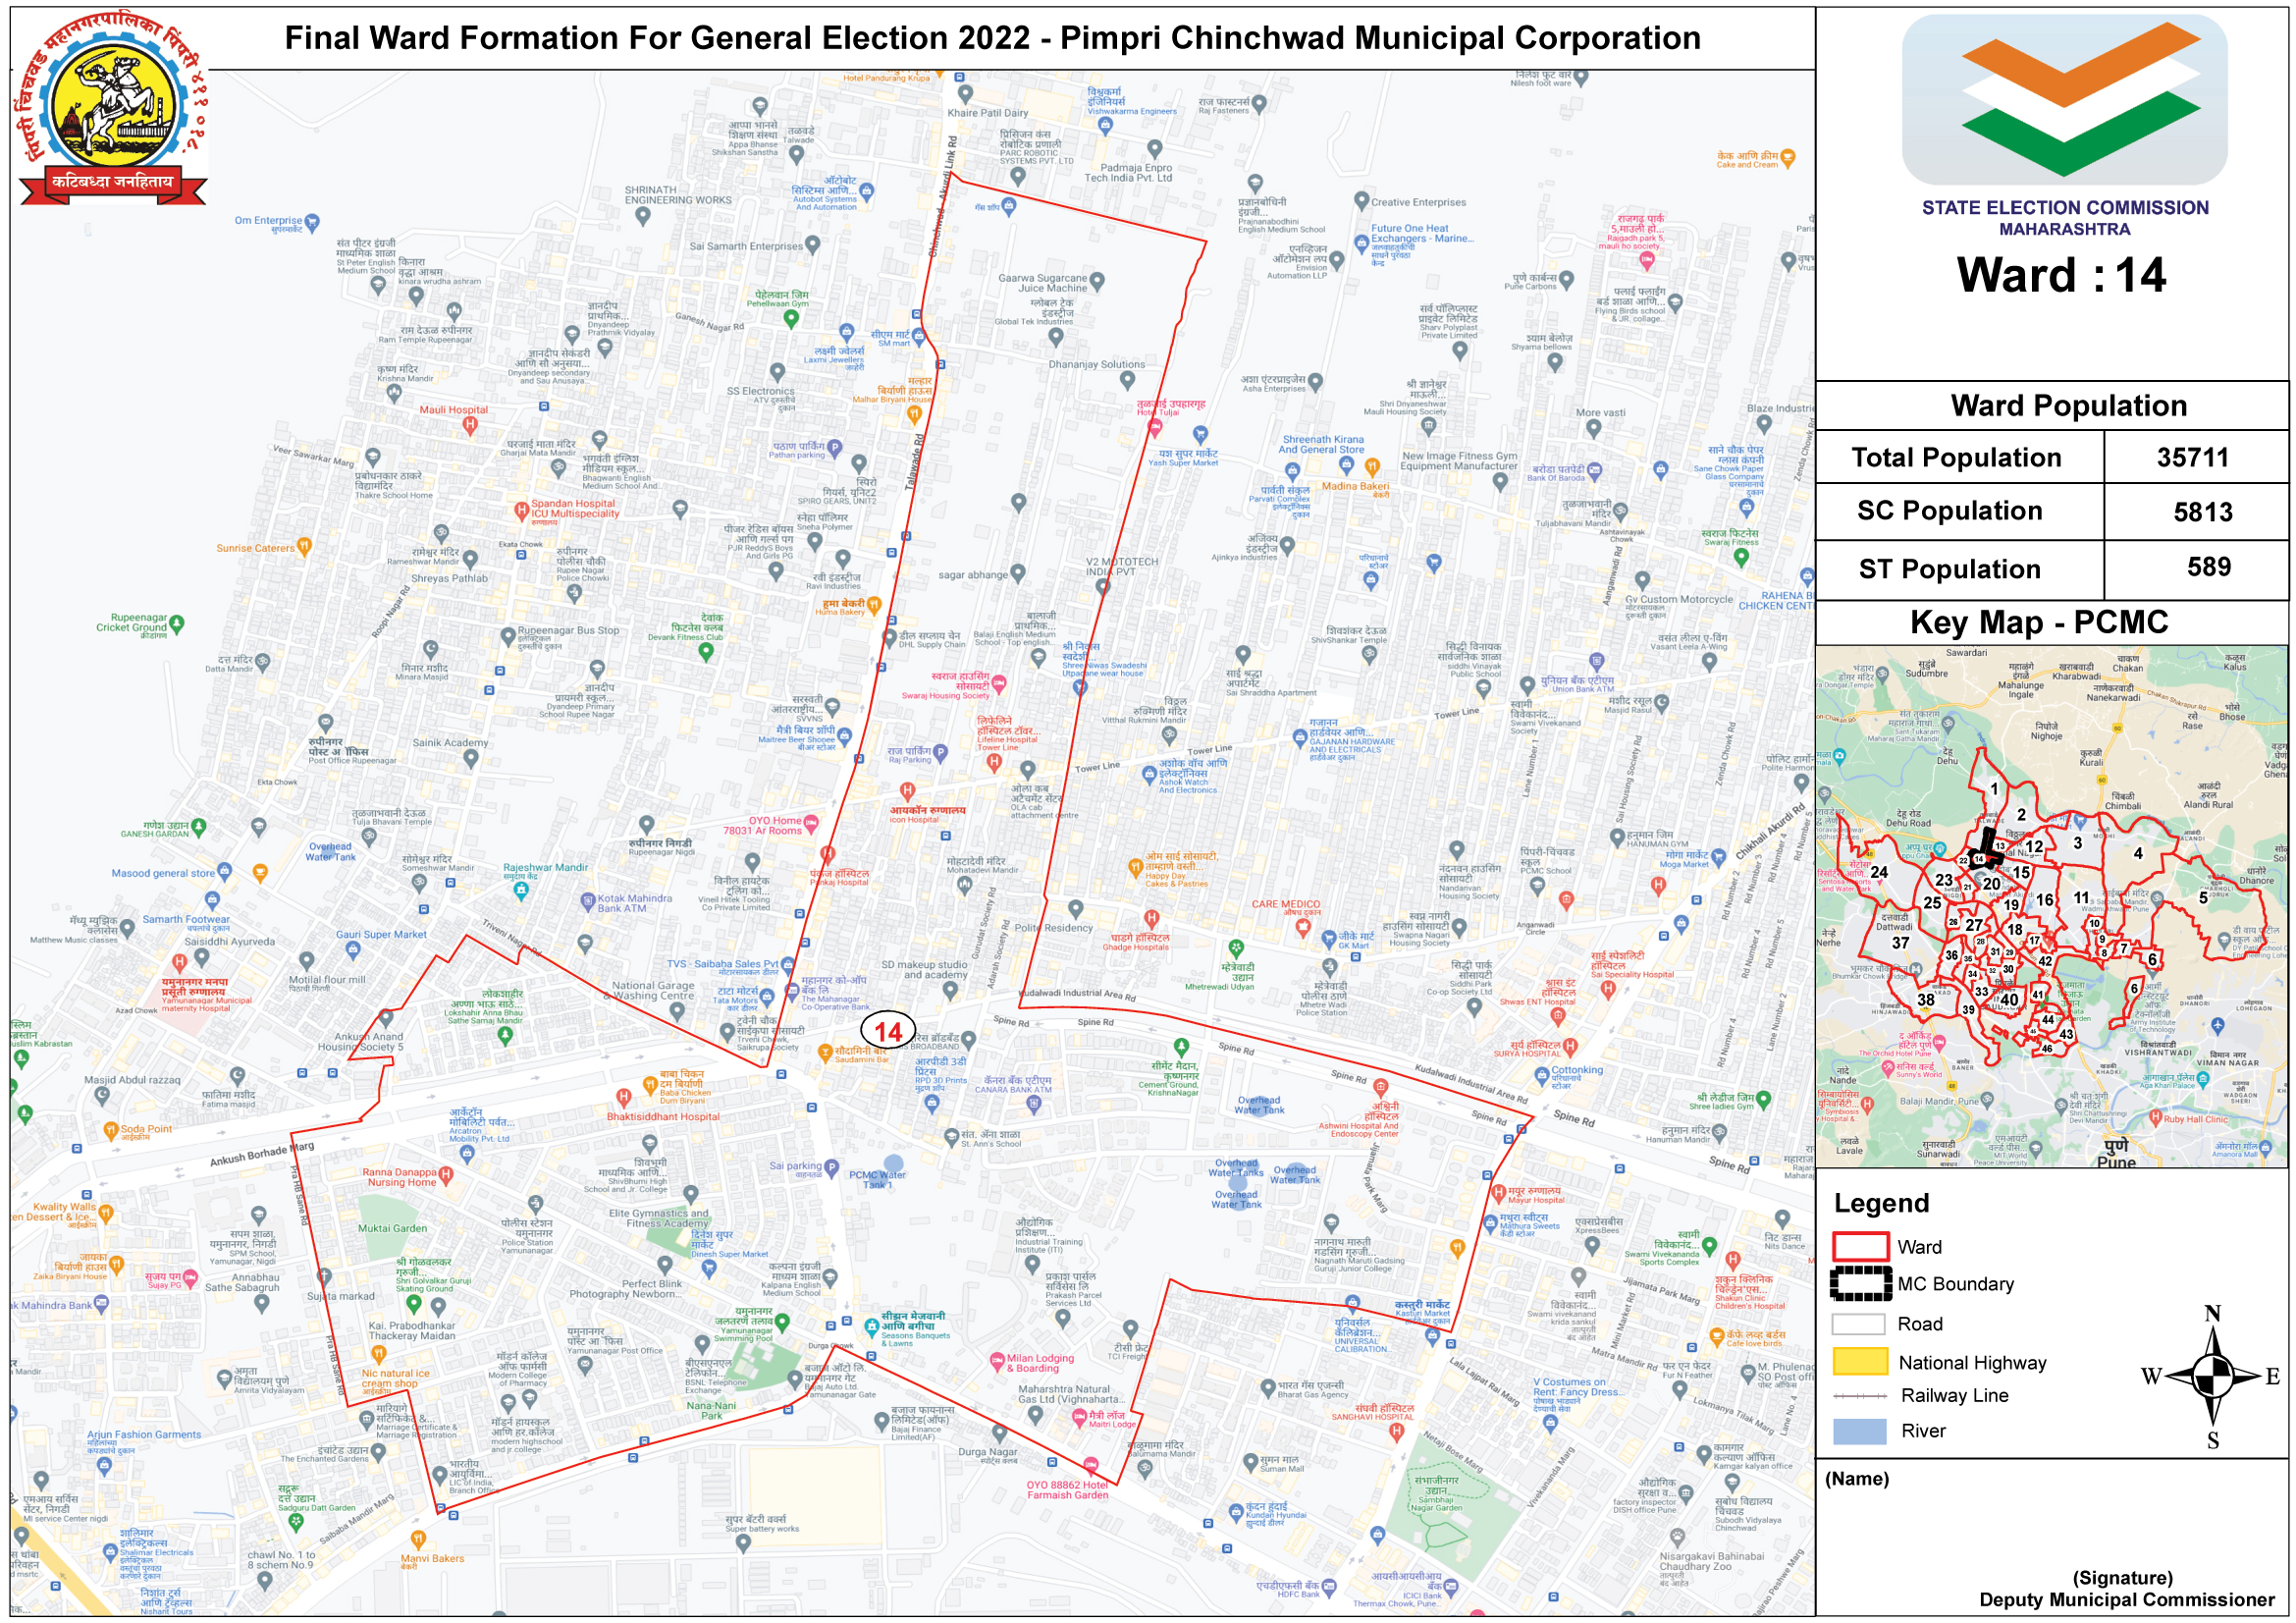Click the 'Legend' heading
The width and height of the screenshot is (2296, 1623).
tap(1881, 1204)
